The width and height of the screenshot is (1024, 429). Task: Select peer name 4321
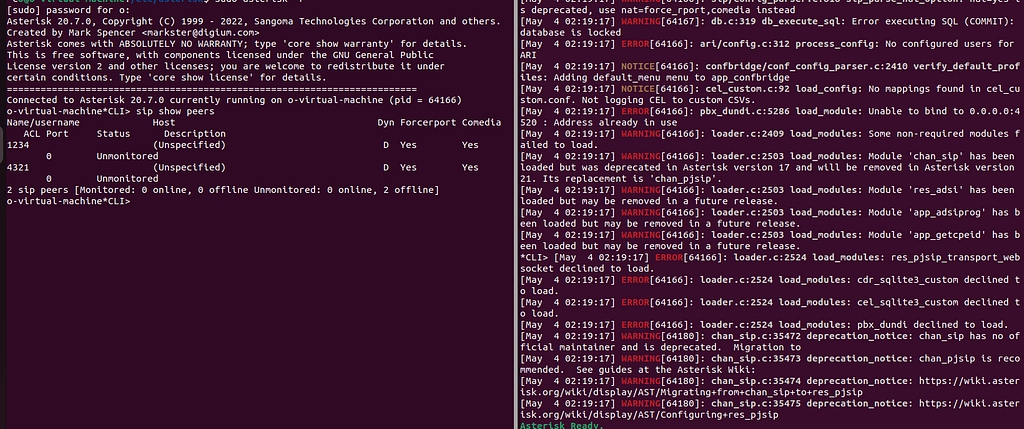[18, 167]
